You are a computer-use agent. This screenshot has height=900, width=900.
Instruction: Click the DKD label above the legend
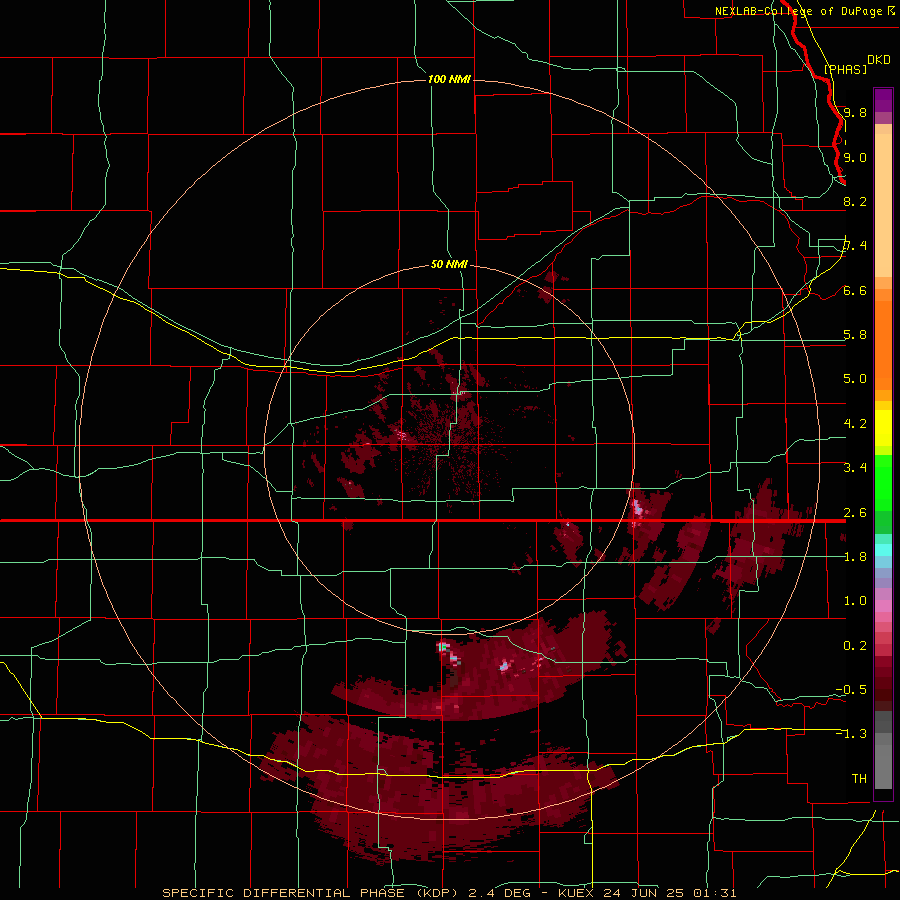click(x=879, y=59)
